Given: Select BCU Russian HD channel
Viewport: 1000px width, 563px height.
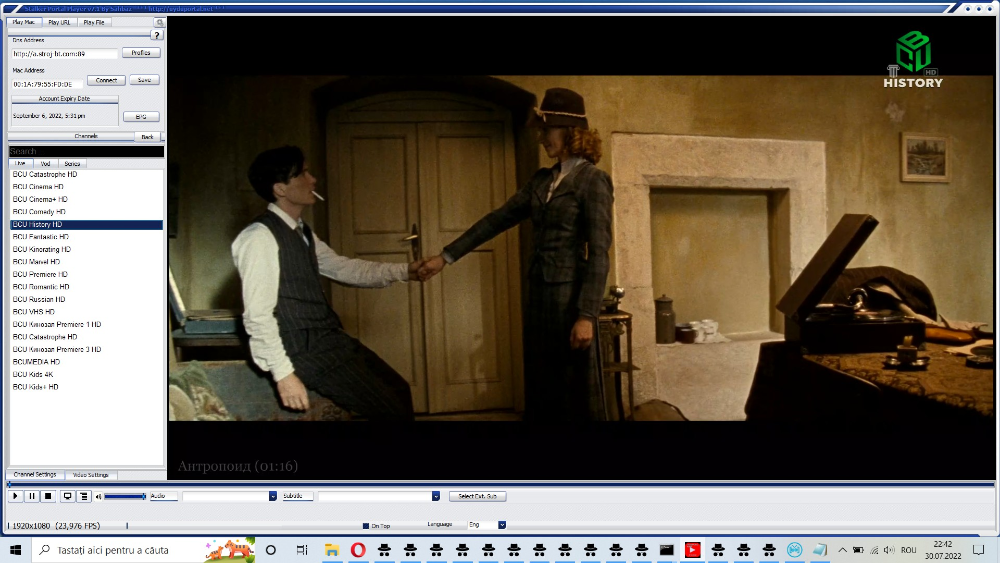Looking at the screenshot, I should point(86,299).
